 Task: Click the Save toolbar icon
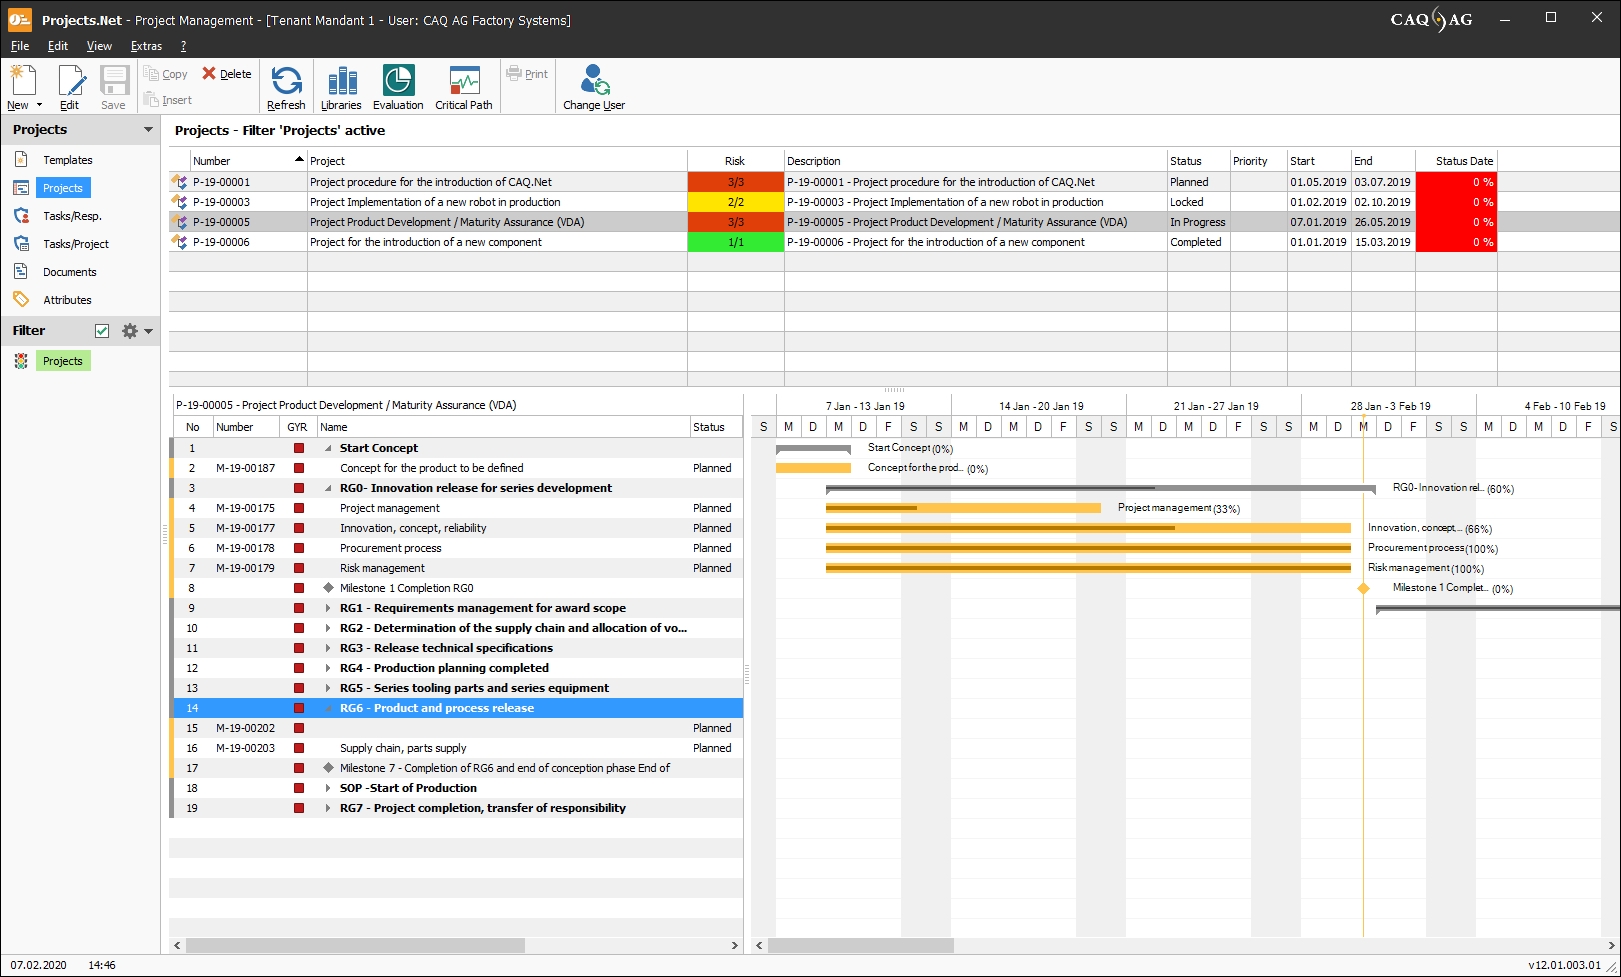pyautogui.click(x=114, y=80)
